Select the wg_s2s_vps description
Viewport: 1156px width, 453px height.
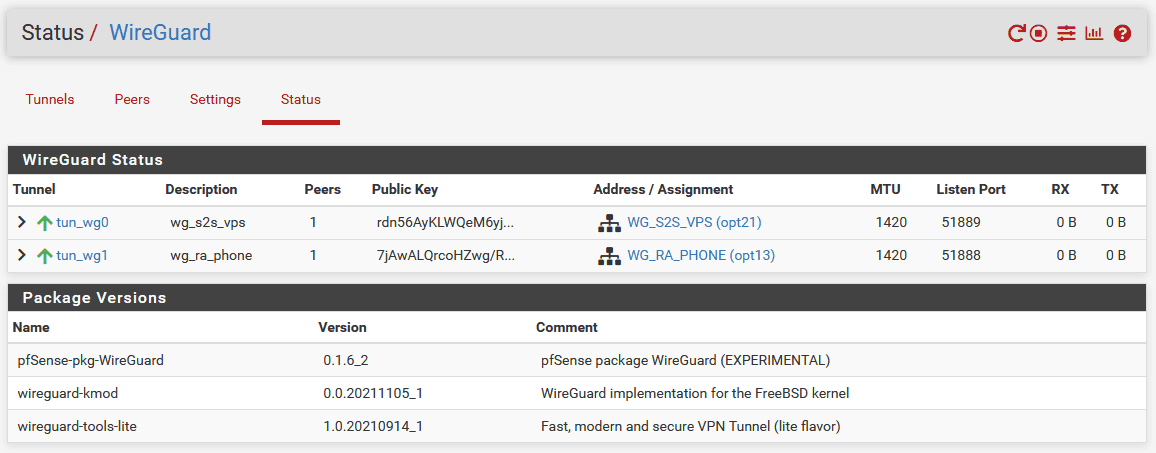[208, 222]
